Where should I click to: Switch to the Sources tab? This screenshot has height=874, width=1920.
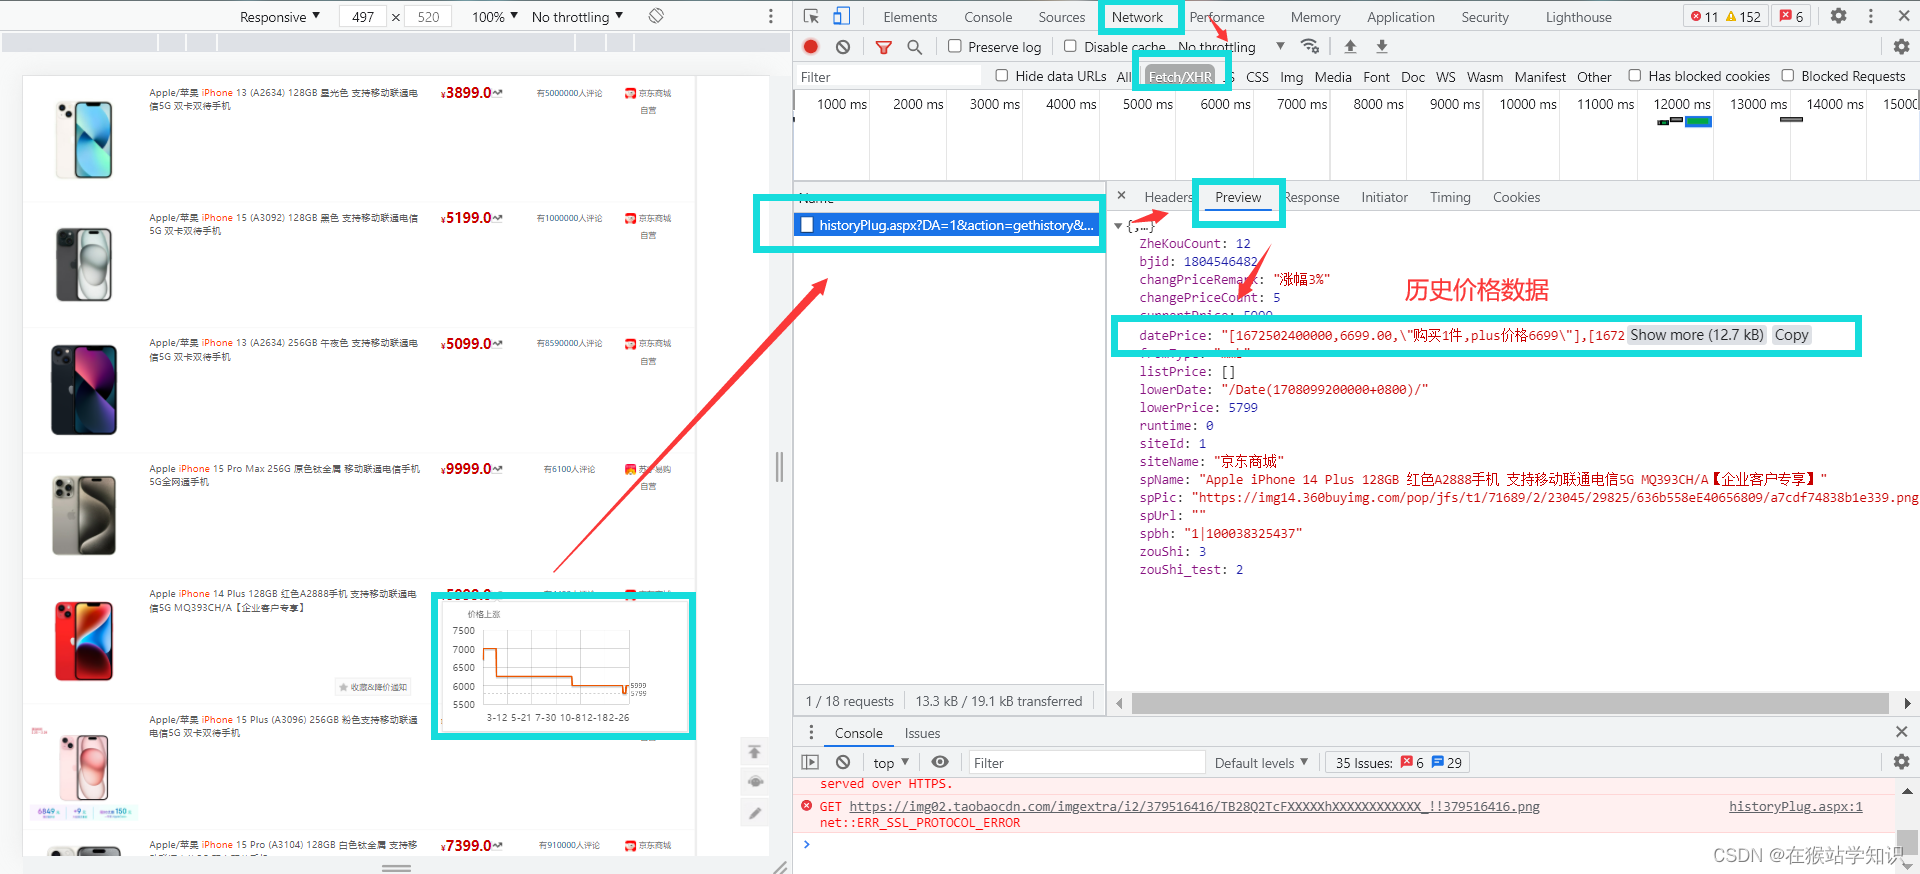[1061, 17]
